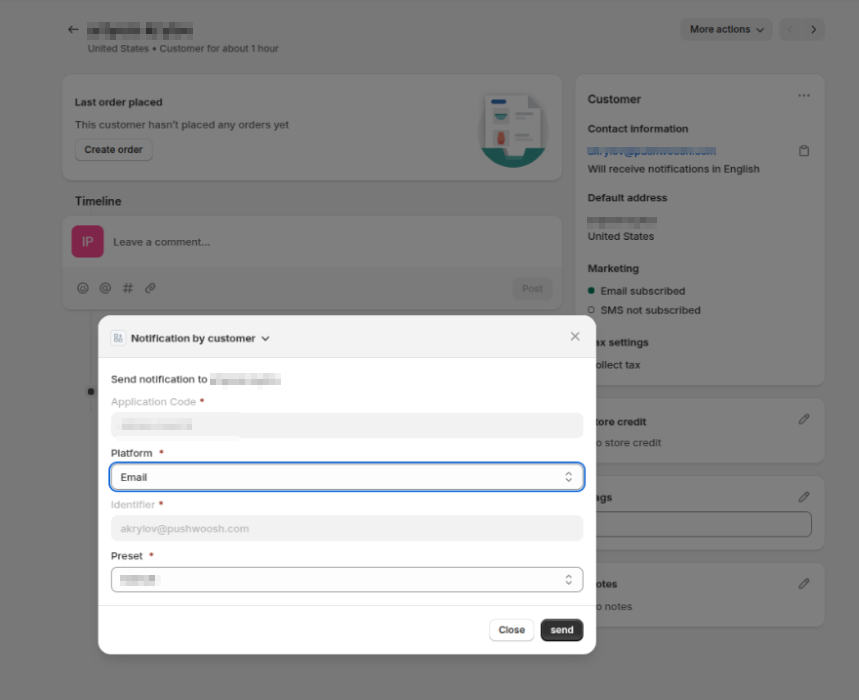
Task: Click the Timeline heading
Action: tap(98, 201)
